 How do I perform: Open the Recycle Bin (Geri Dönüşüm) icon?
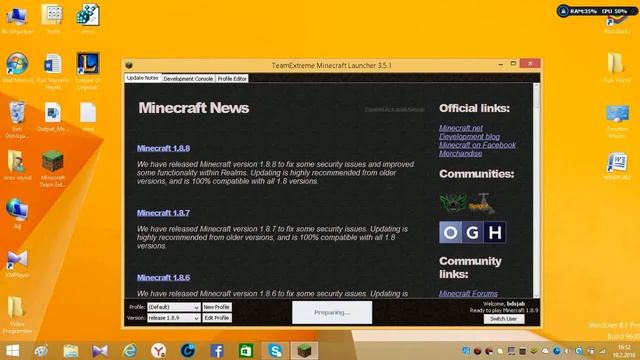[17, 119]
